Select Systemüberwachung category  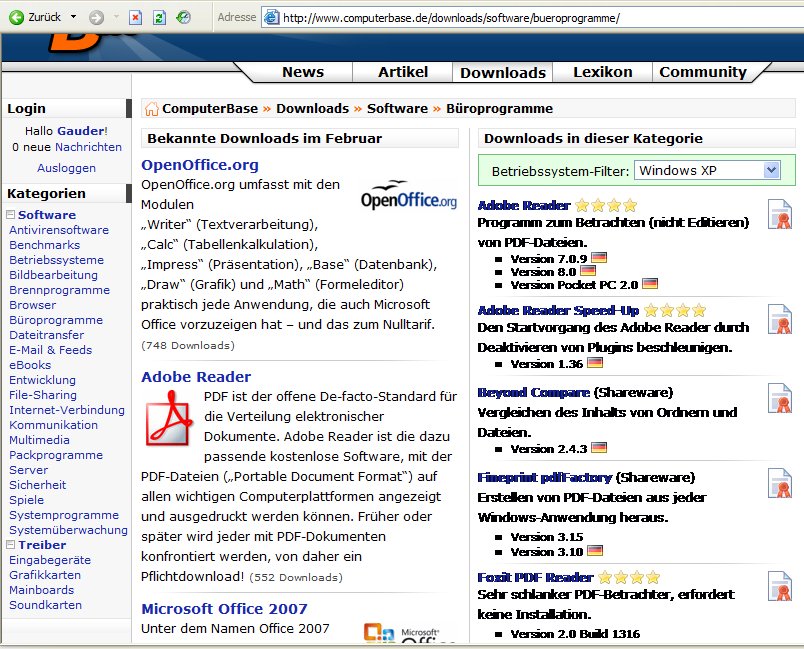68,530
